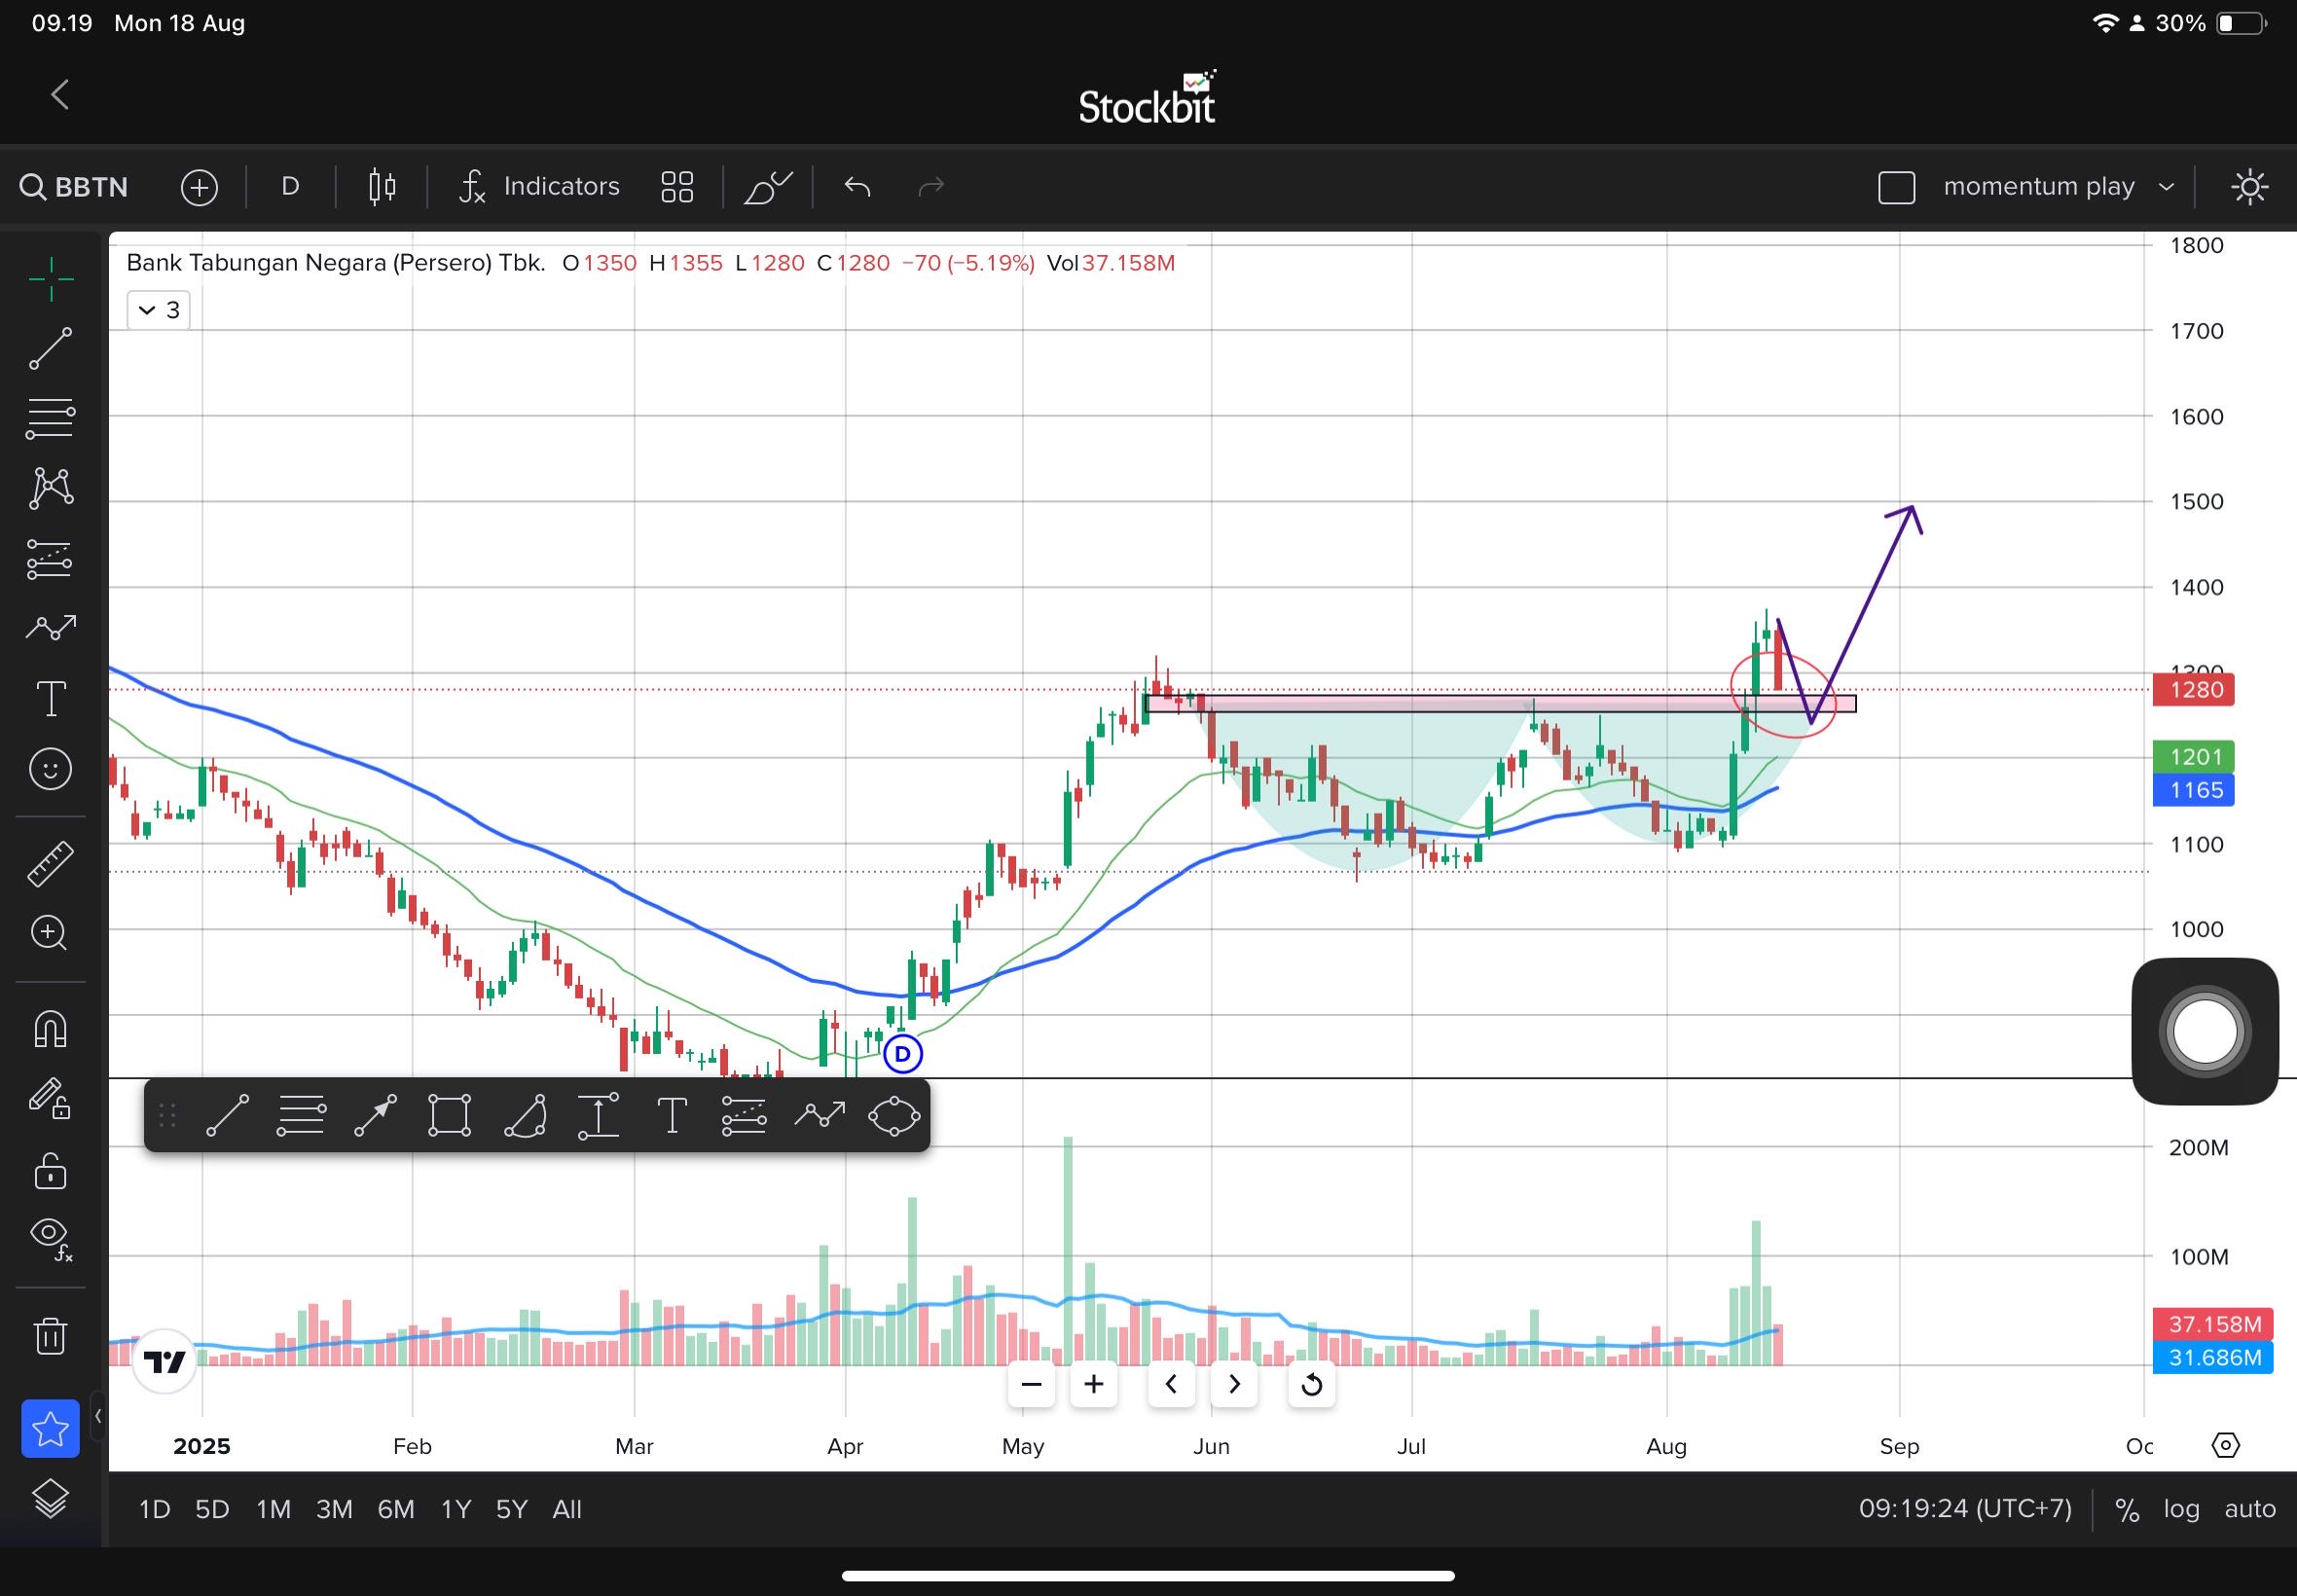Activate the zoom in magnifier tool
2297x1596 pixels.
tap(50, 933)
